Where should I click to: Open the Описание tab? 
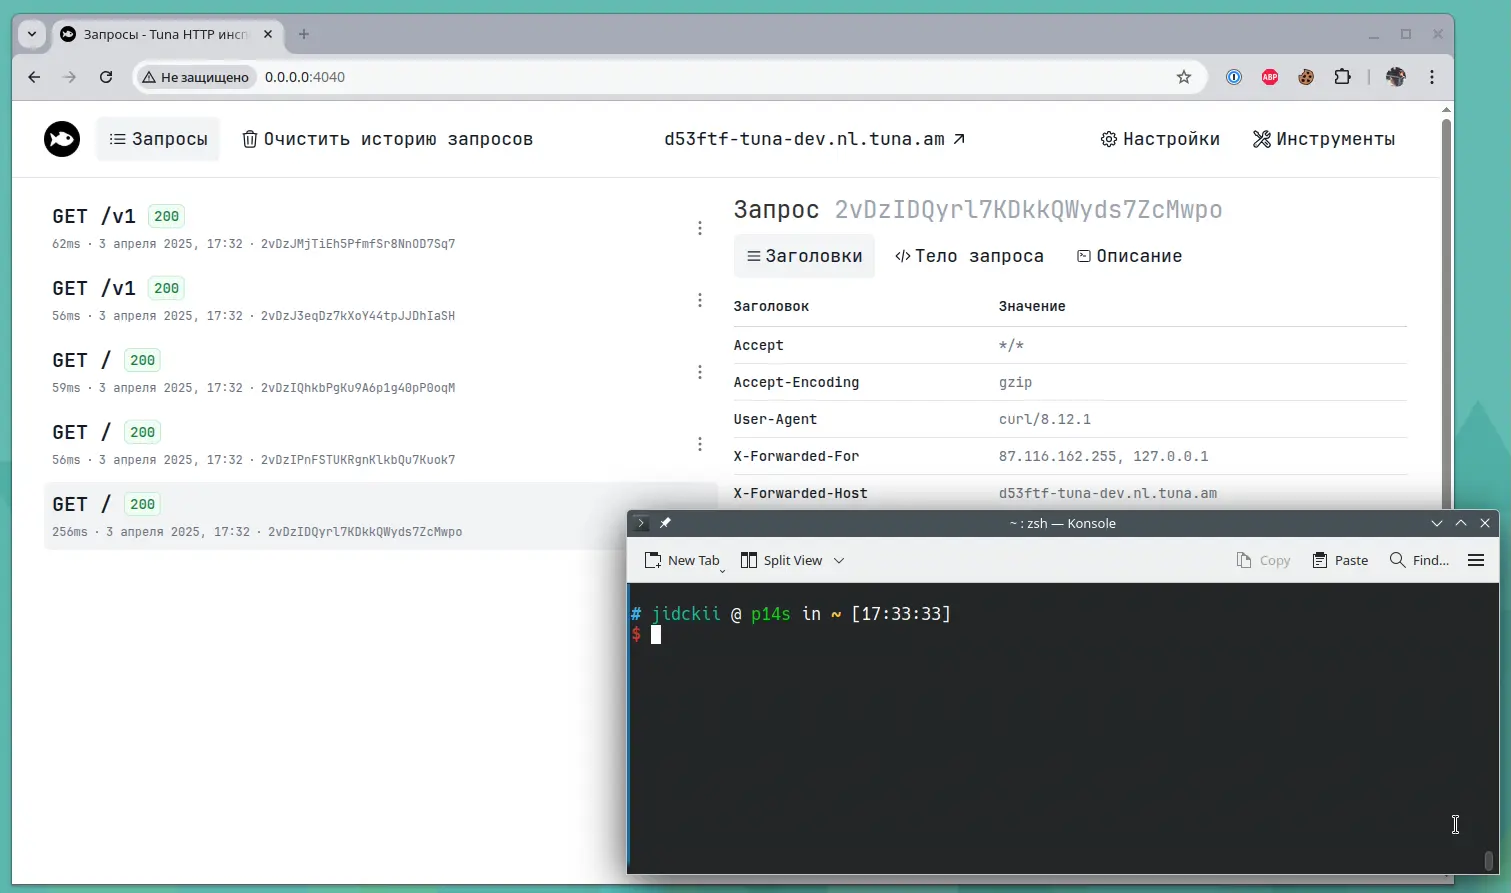coord(1128,256)
